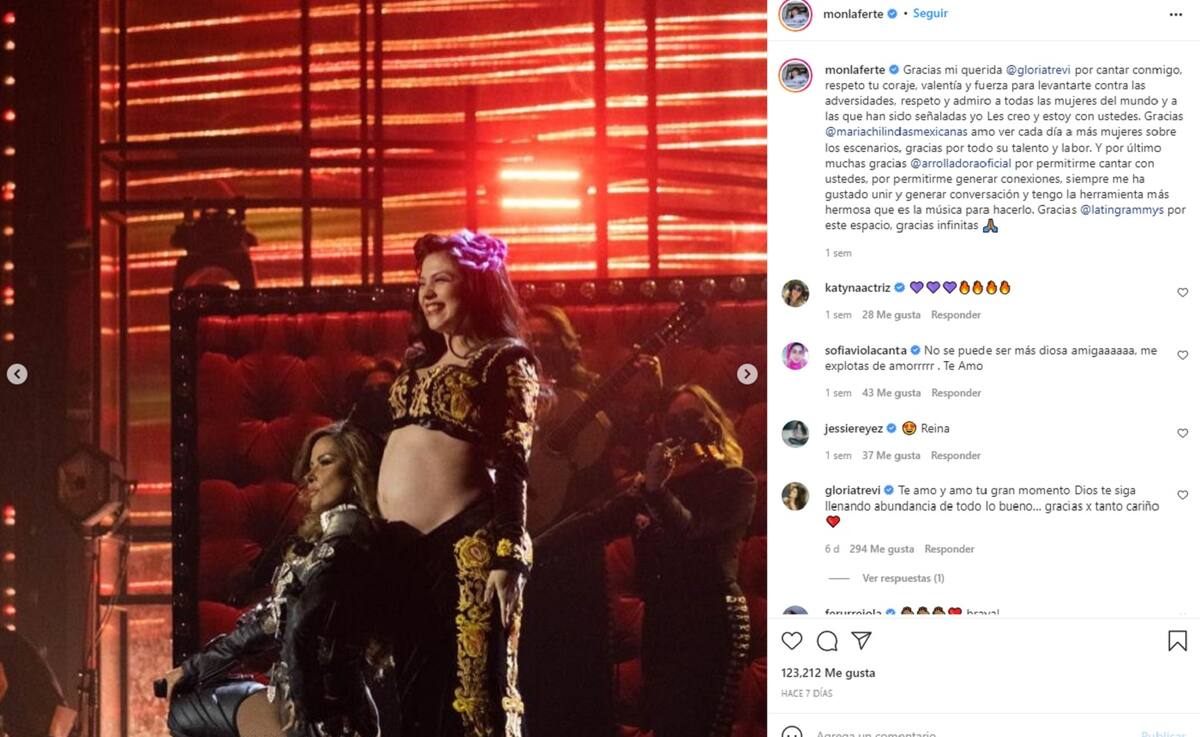Reply to jessiereyez's comment with Responder
This screenshot has width=1200, height=737.
956,455
